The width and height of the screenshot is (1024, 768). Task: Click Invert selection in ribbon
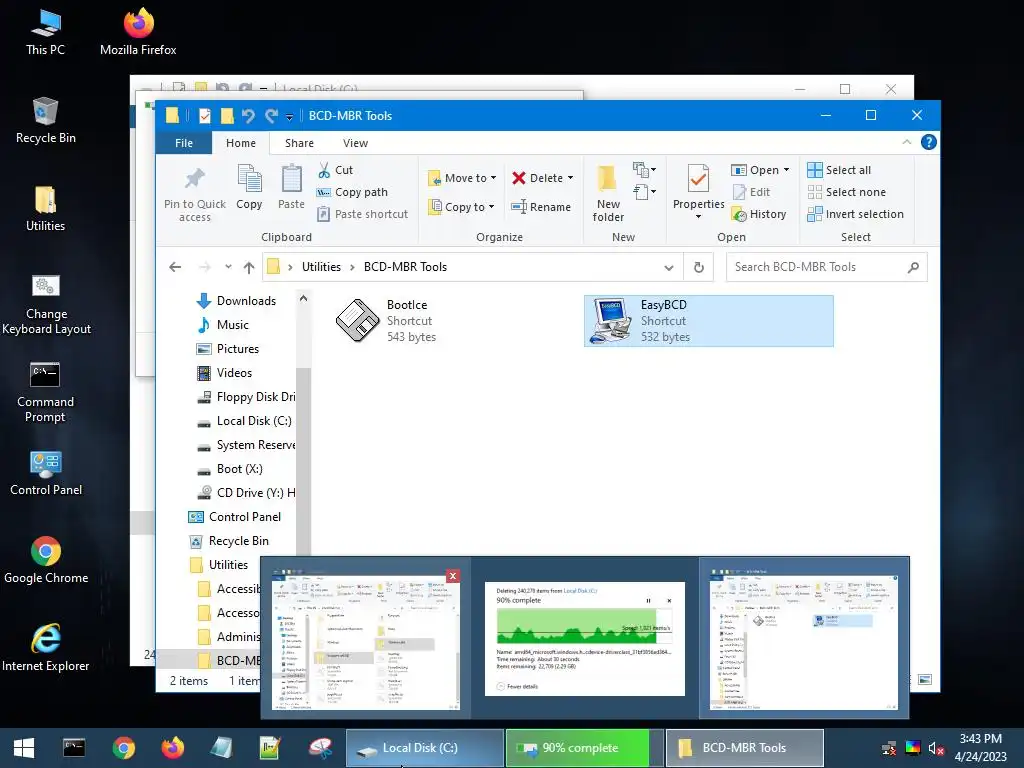point(856,214)
